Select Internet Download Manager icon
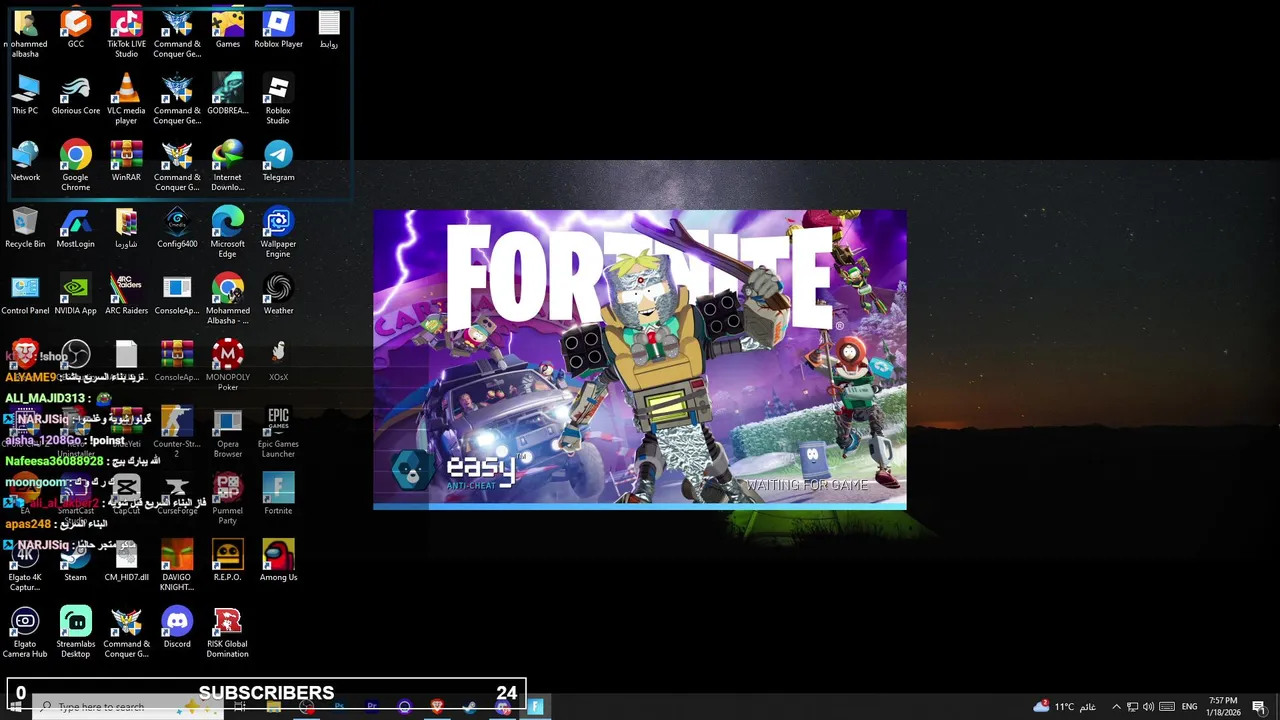This screenshot has width=1280, height=720. tap(228, 166)
